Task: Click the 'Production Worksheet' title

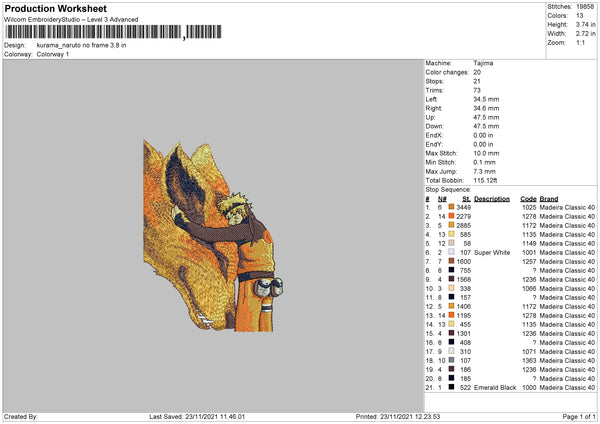Action: point(55,8)
